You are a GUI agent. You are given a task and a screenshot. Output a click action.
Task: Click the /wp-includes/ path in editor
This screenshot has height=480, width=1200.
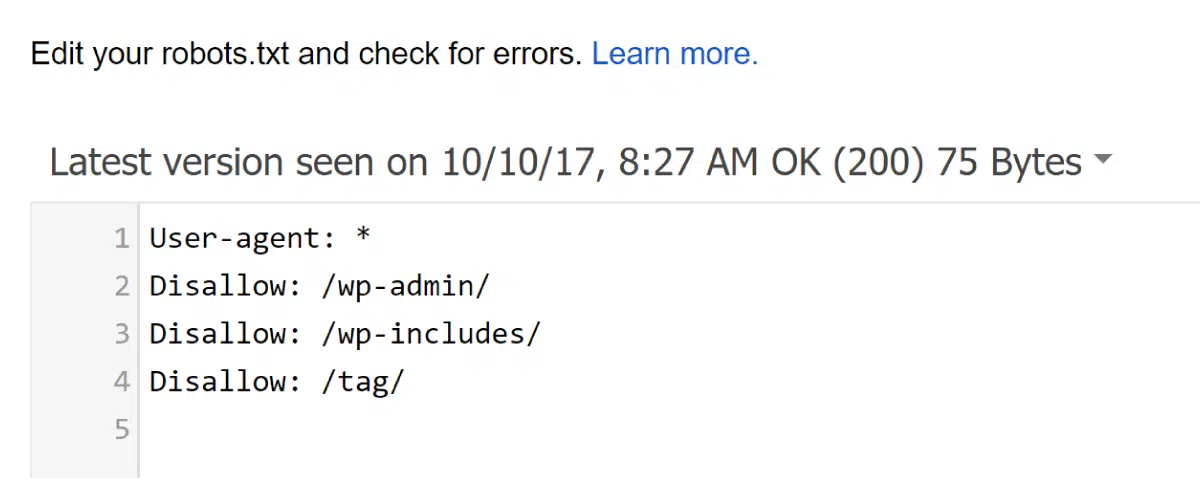431,333
